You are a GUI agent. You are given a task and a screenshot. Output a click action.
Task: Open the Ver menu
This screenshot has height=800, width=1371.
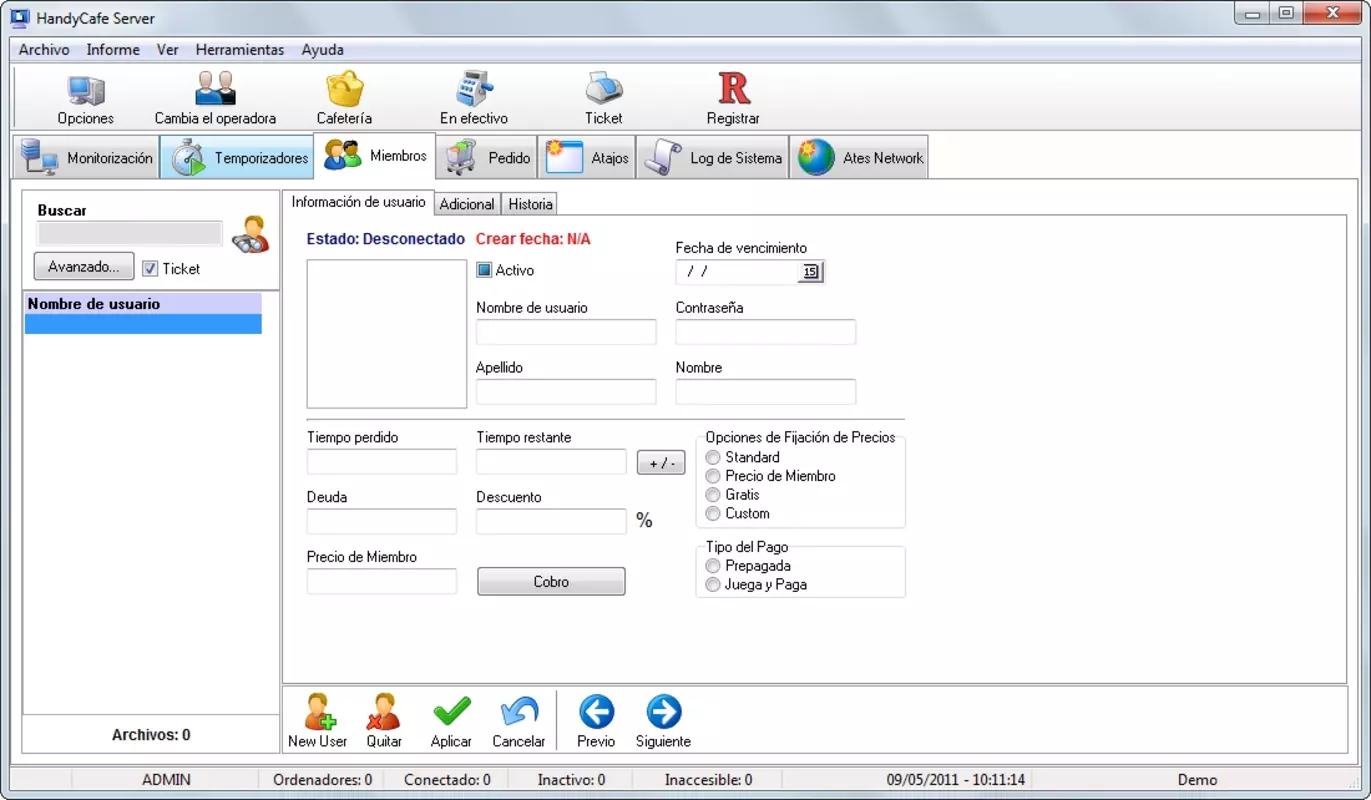(167, 49)
